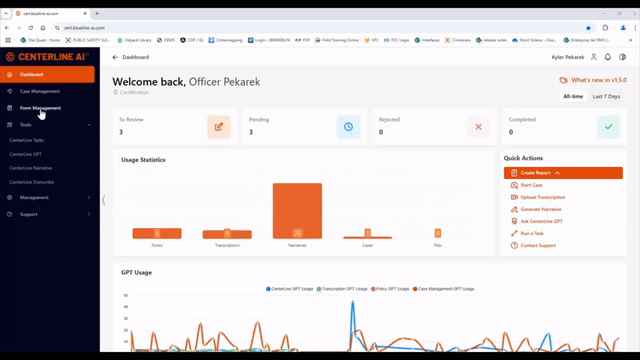Screen dimensions: 640x360
Task: Expand the Management section chevron
Action: coord(89,198)
